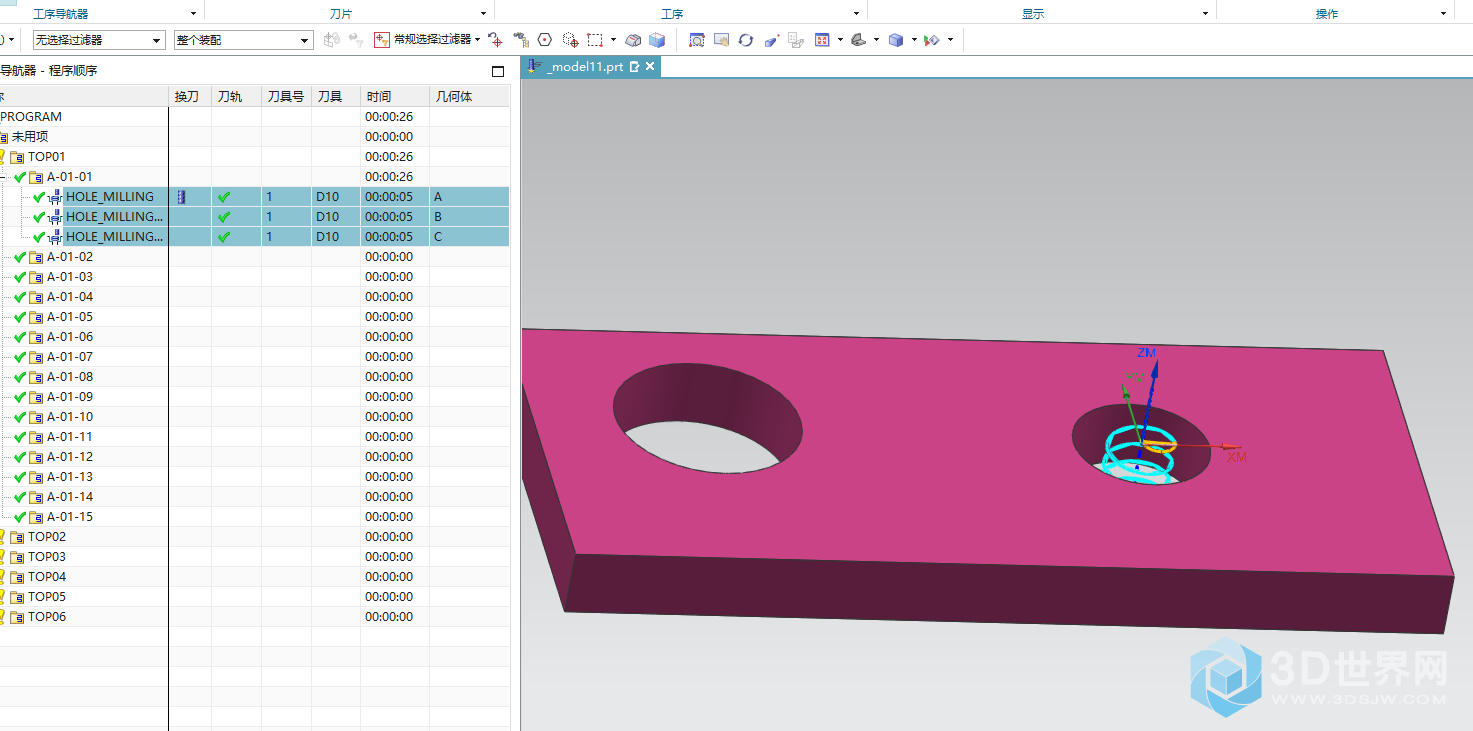Expand the 刀片 ribbon group arrow
This screenshot has height=731, width=1473.
[x=484, y=14]
